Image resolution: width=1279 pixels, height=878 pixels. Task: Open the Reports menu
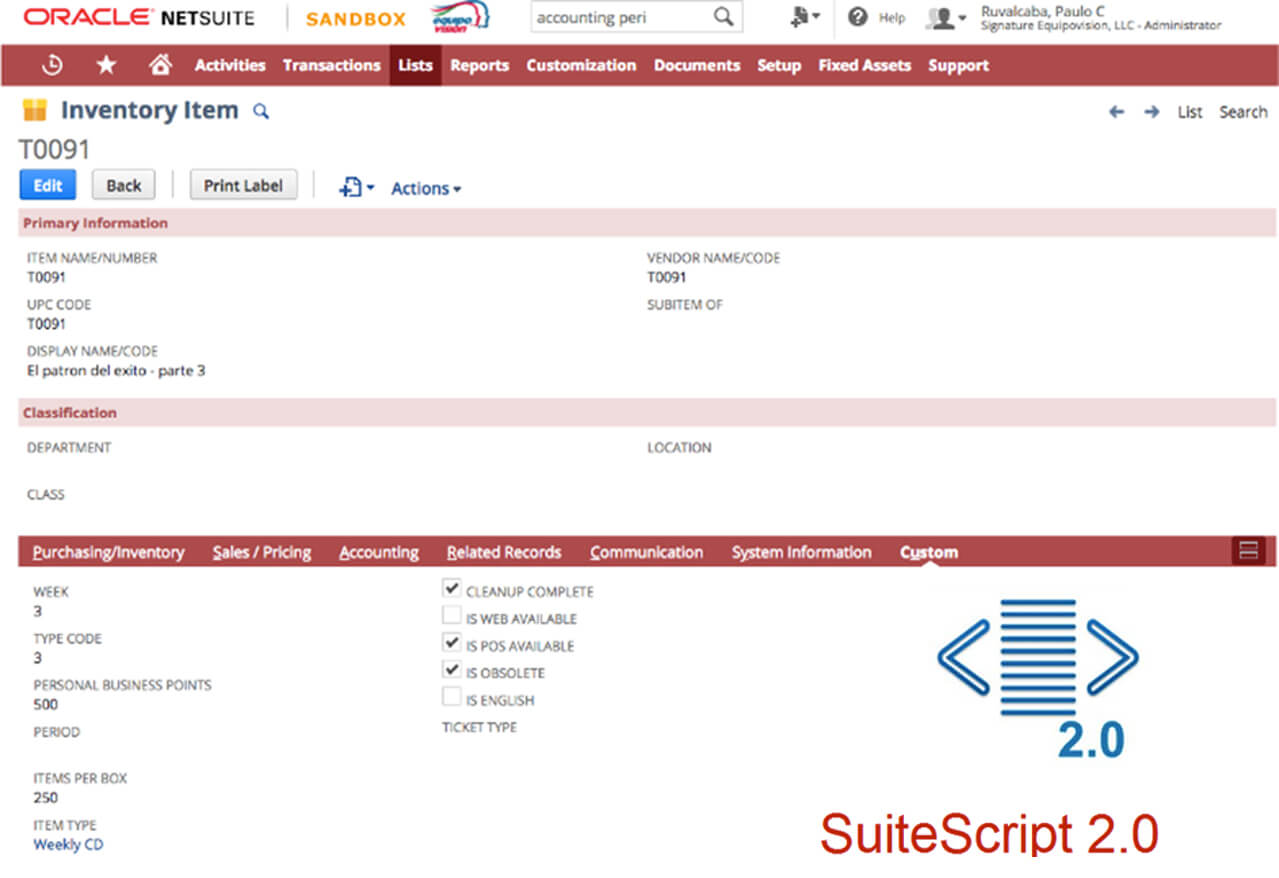(x=479, y=65)
